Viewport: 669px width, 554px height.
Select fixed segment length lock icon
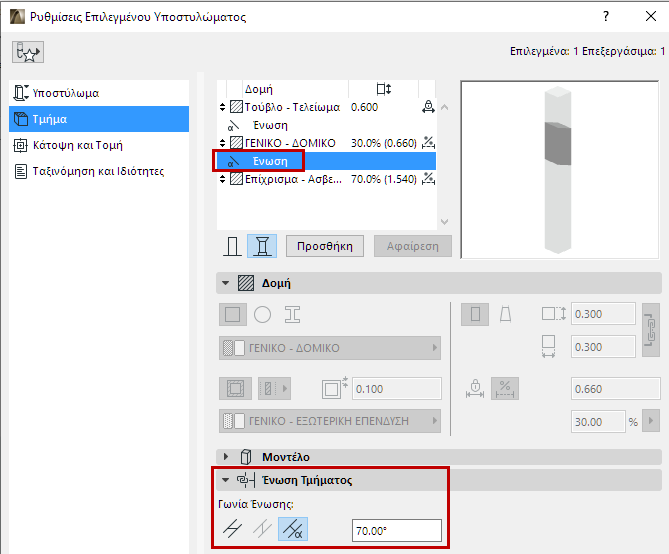click(475, 389)
